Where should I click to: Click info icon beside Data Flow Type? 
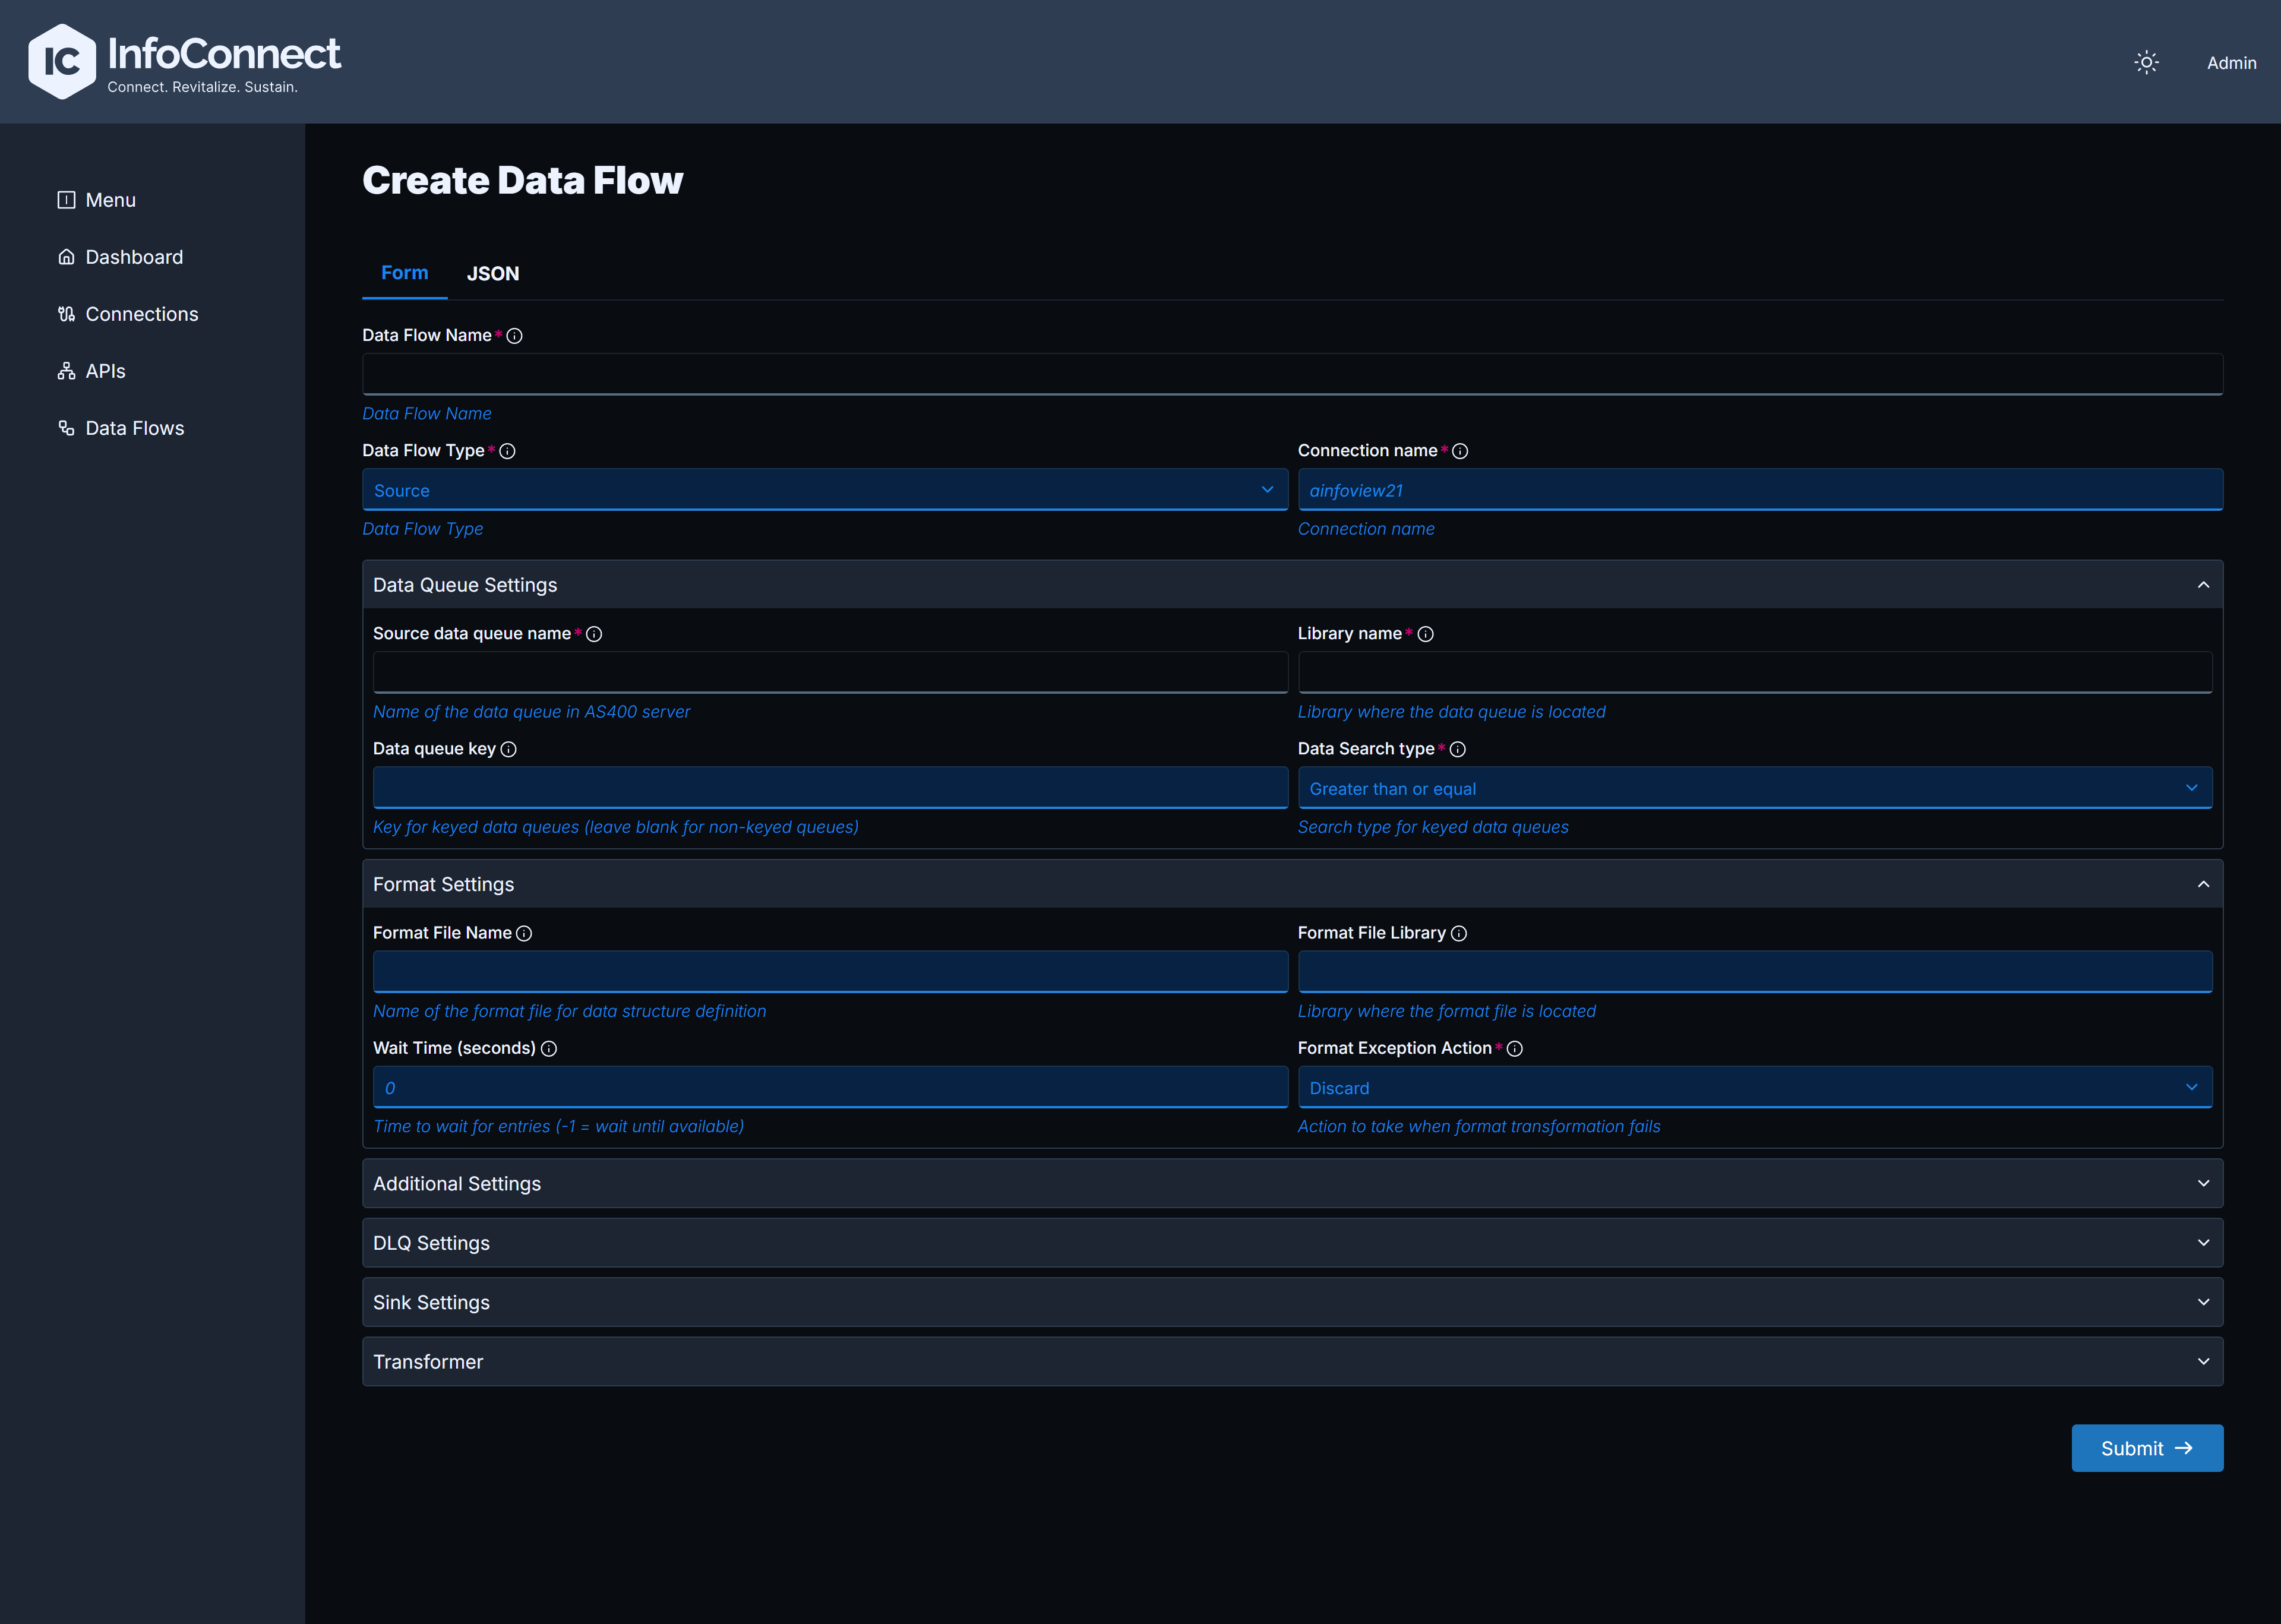[507, 451]
